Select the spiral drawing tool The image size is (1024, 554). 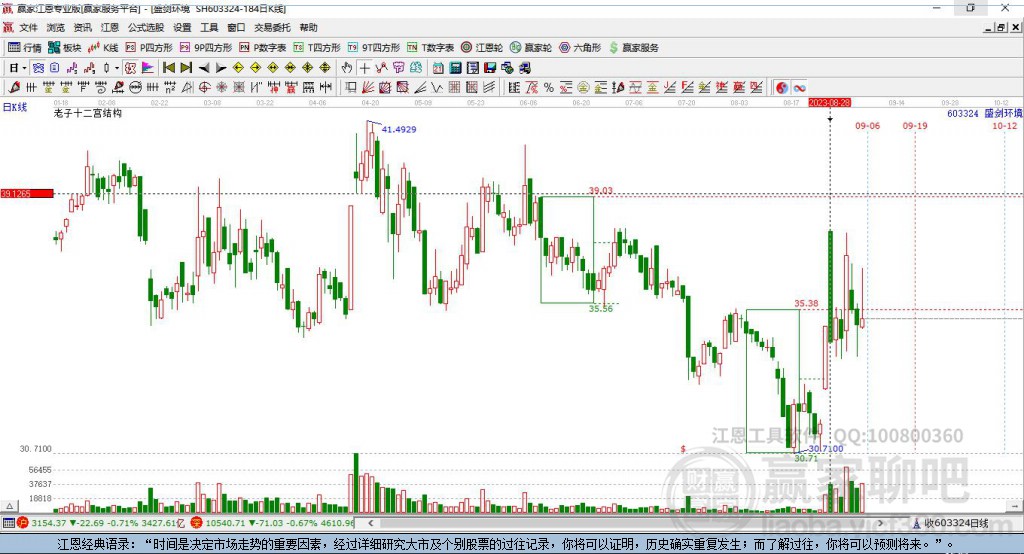(101, 88)
